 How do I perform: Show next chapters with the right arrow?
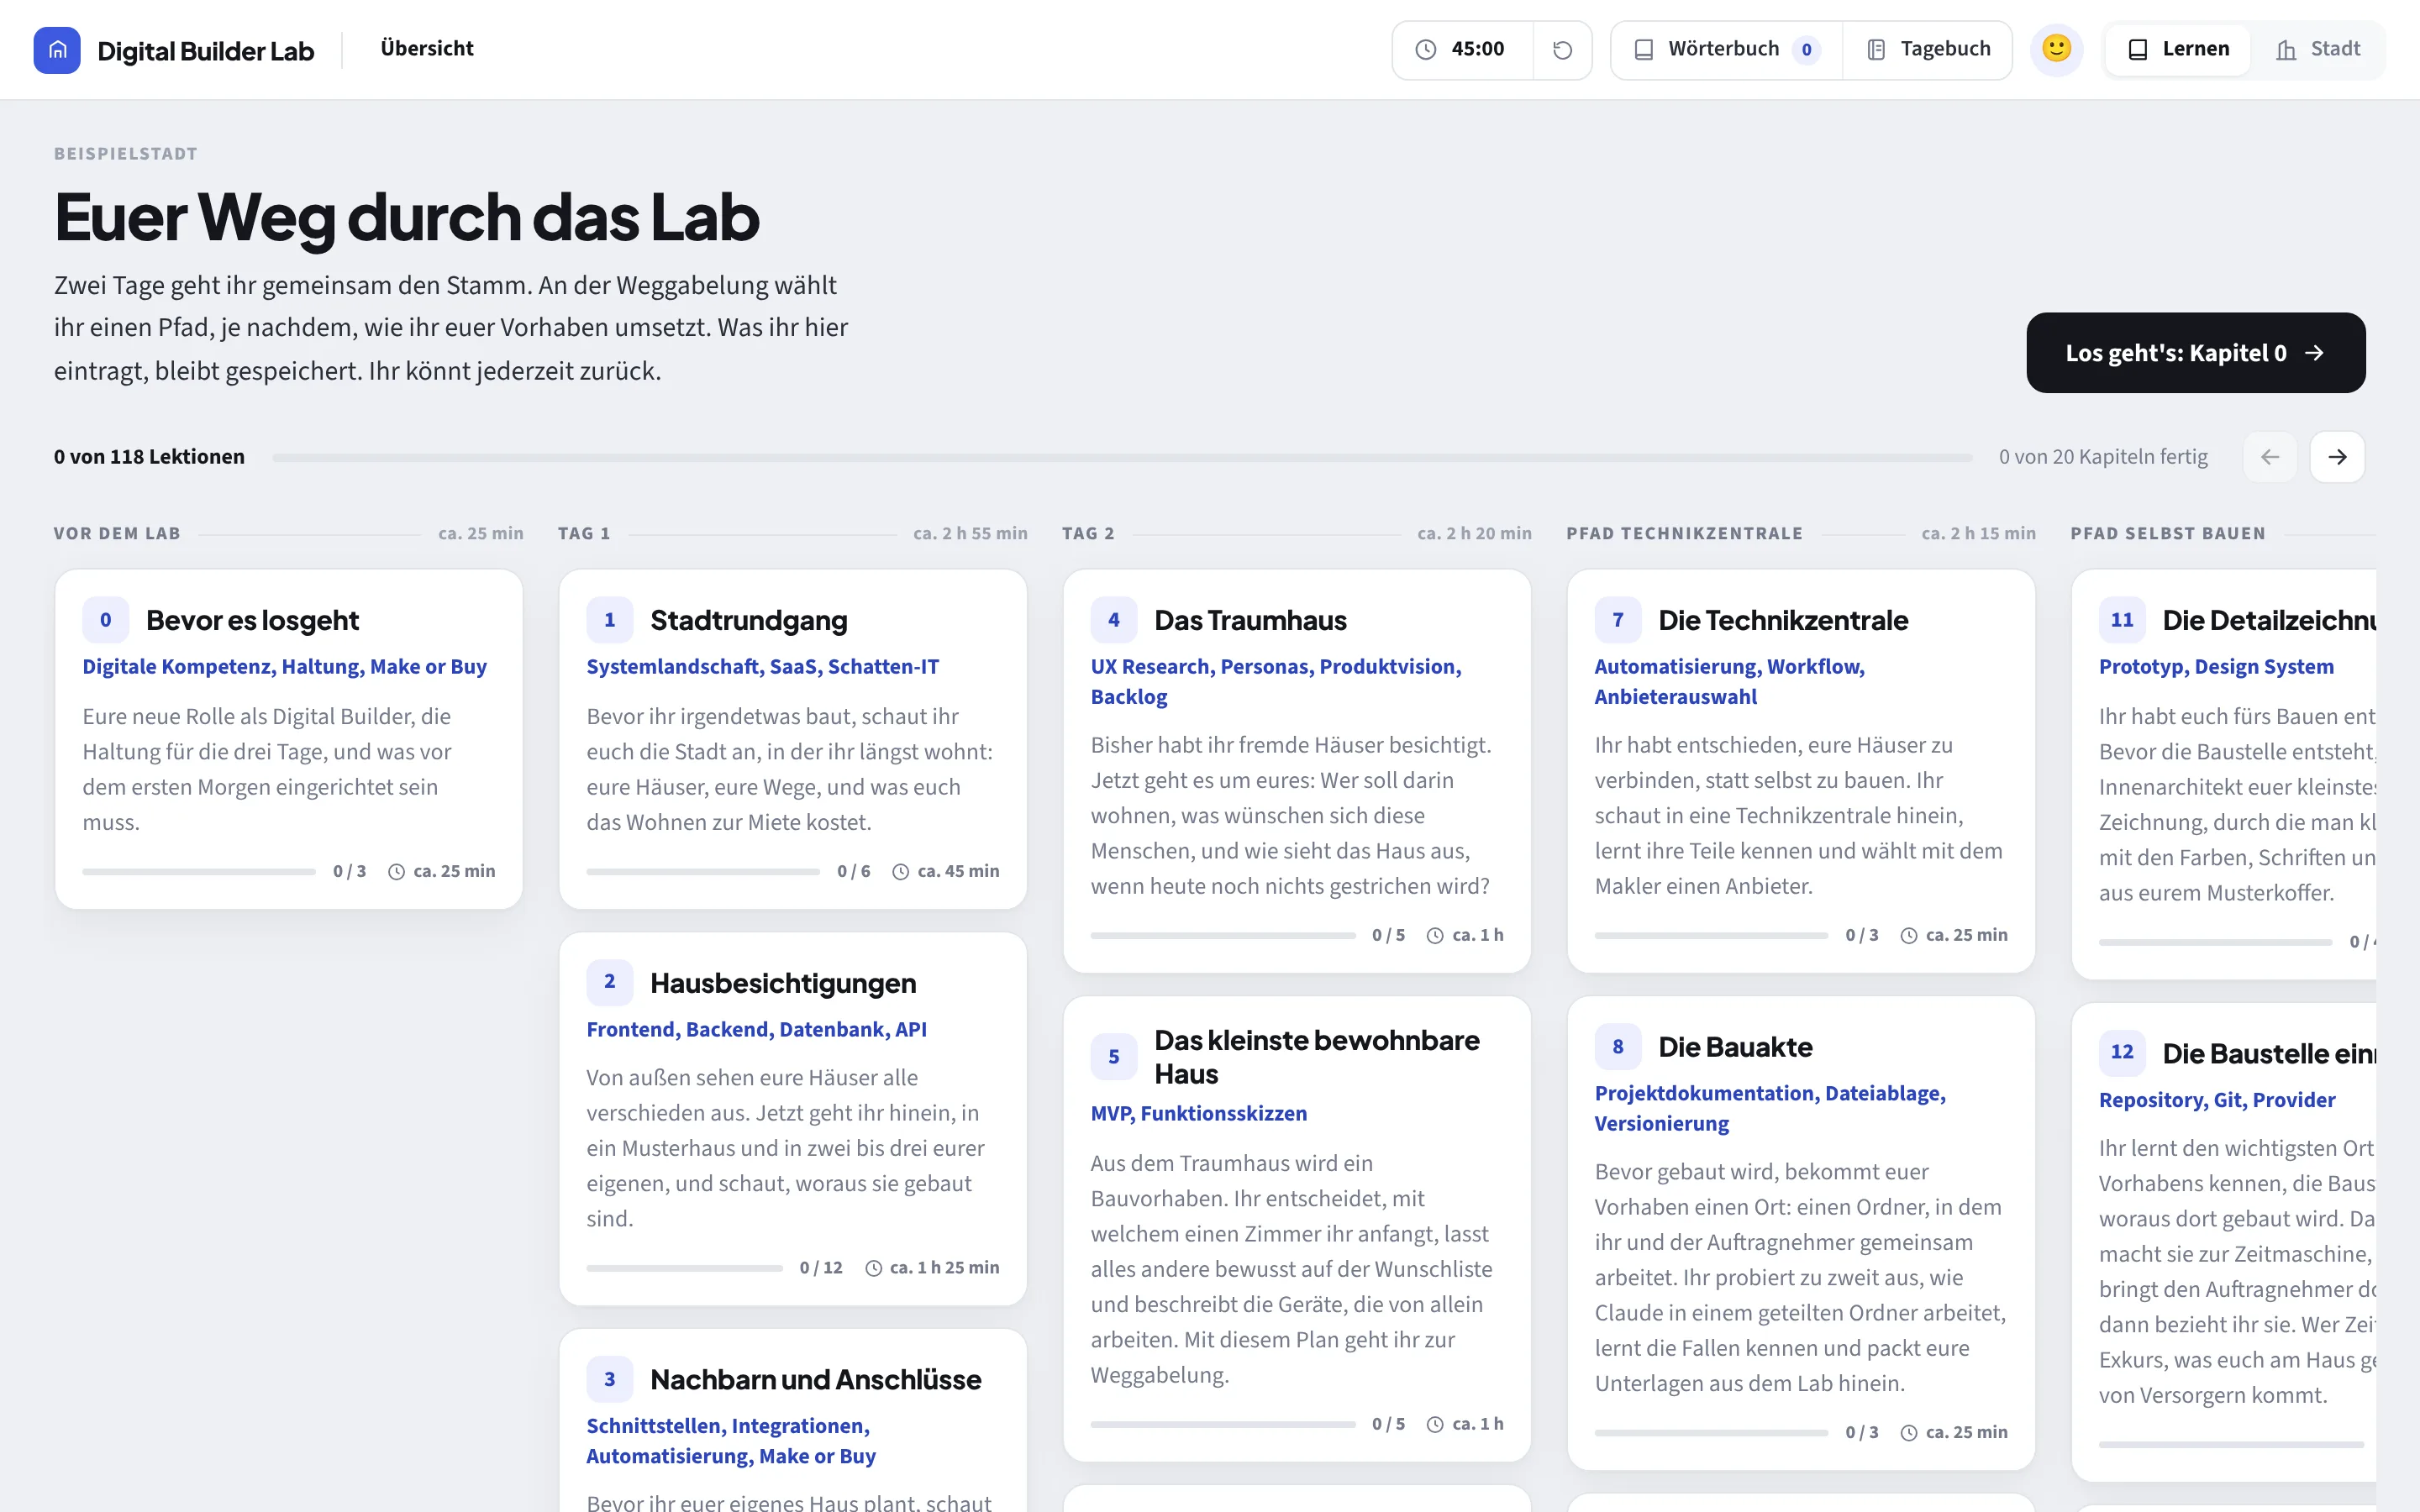(2337, 457)
